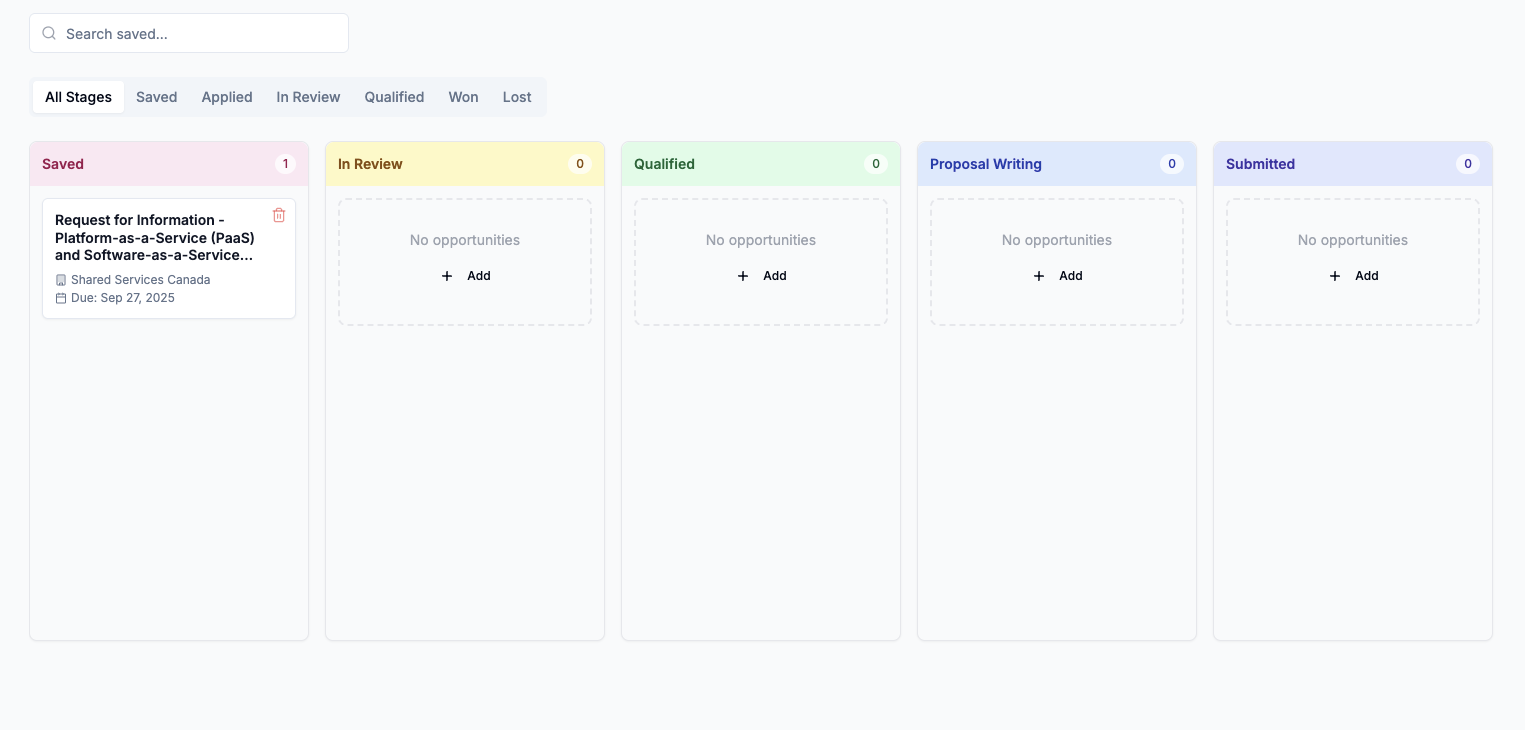Click No opportunities text in Proposal Writing column

[x=1057, y=240]
